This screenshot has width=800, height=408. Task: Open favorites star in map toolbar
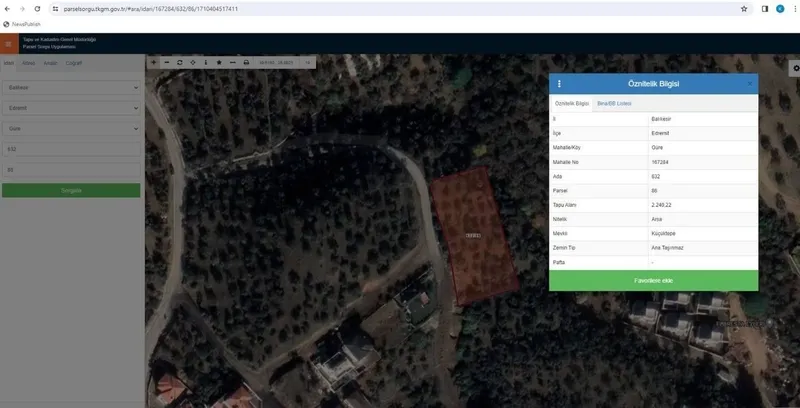(219, 62)
